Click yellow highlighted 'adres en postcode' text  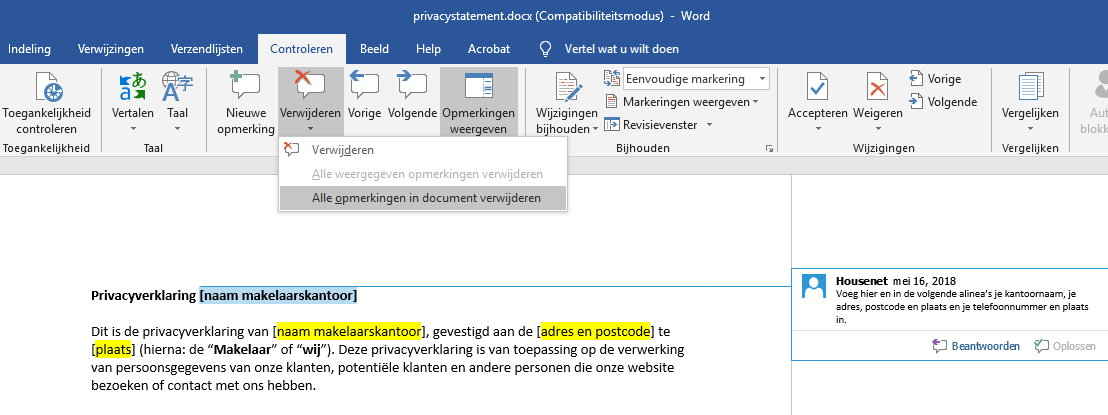[596, 330]
